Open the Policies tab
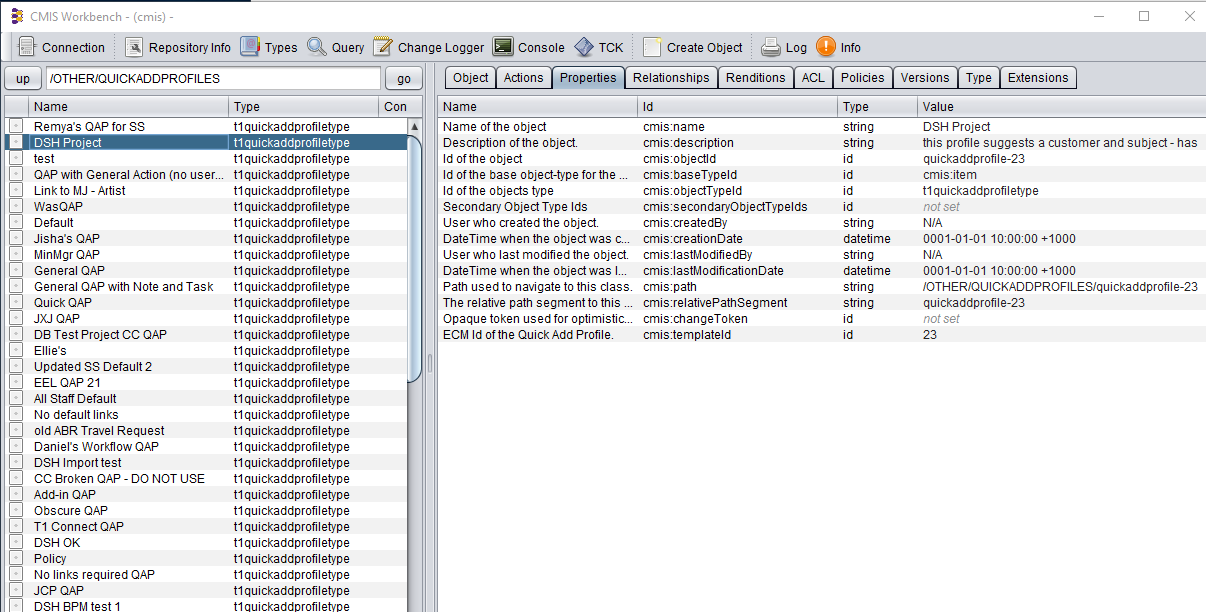The image size is (1206, 612). click(x=863, y=78)
